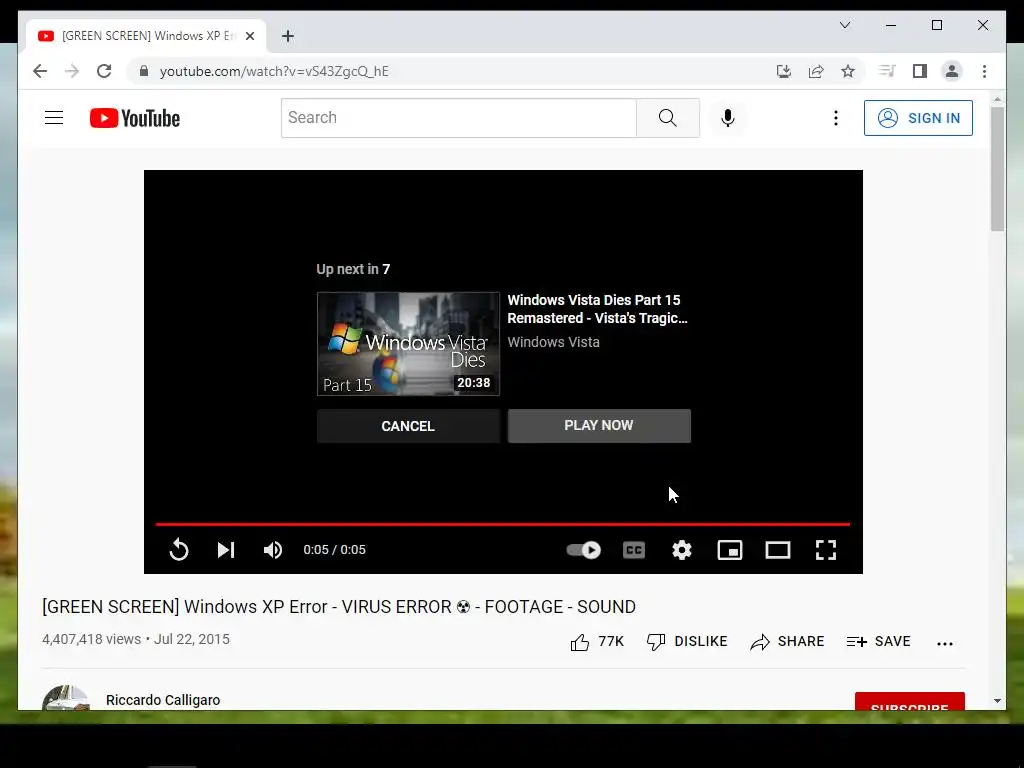Select the GREEN SCREEN Windows XP tab

[146, 36]
